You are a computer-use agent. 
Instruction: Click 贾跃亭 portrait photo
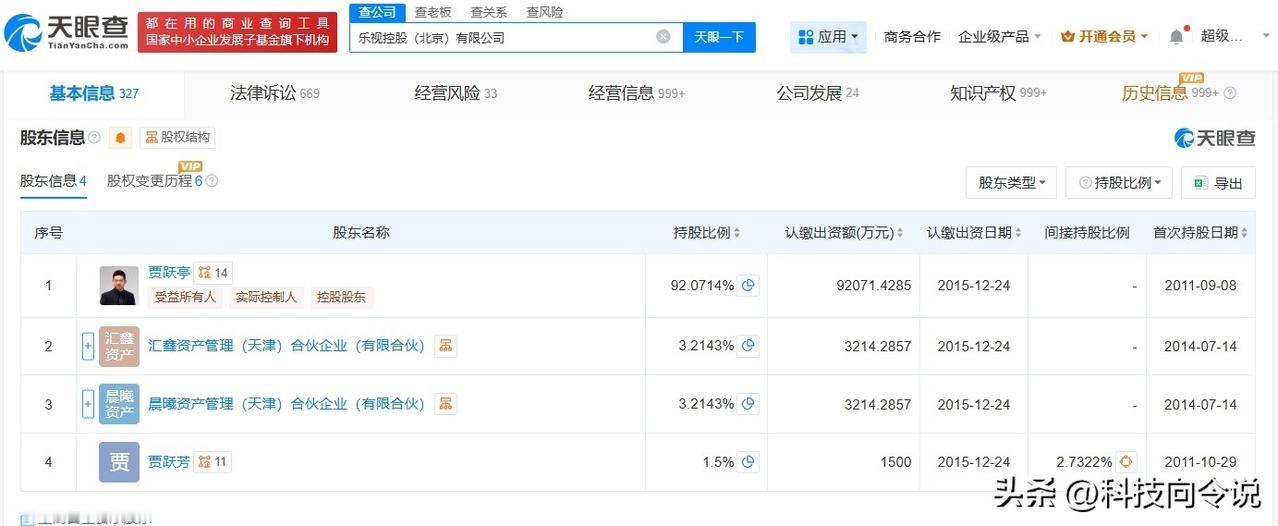pyautogui.click(x=119, y=285)
